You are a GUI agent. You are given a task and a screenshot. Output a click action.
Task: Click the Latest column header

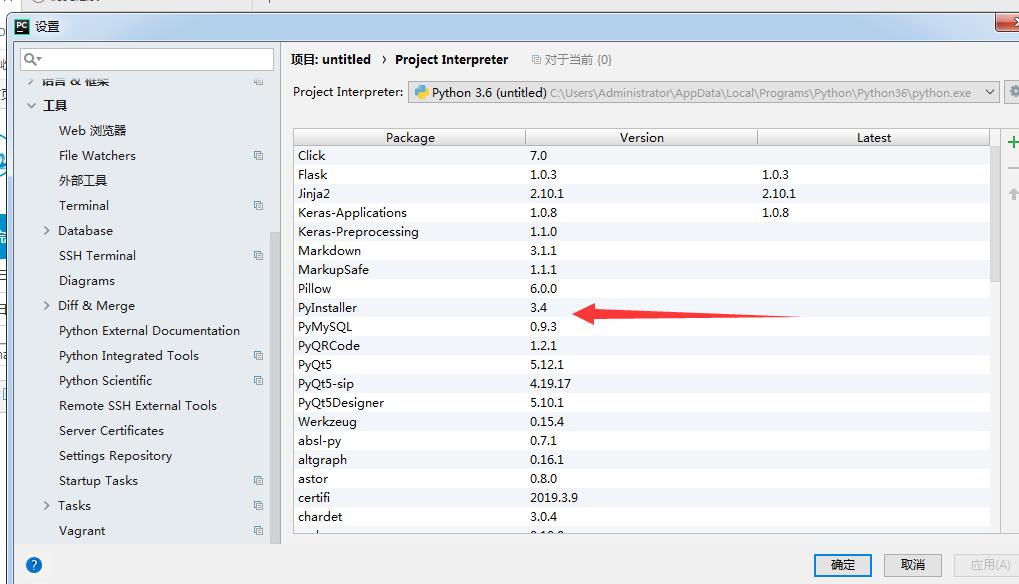point(873,137)
